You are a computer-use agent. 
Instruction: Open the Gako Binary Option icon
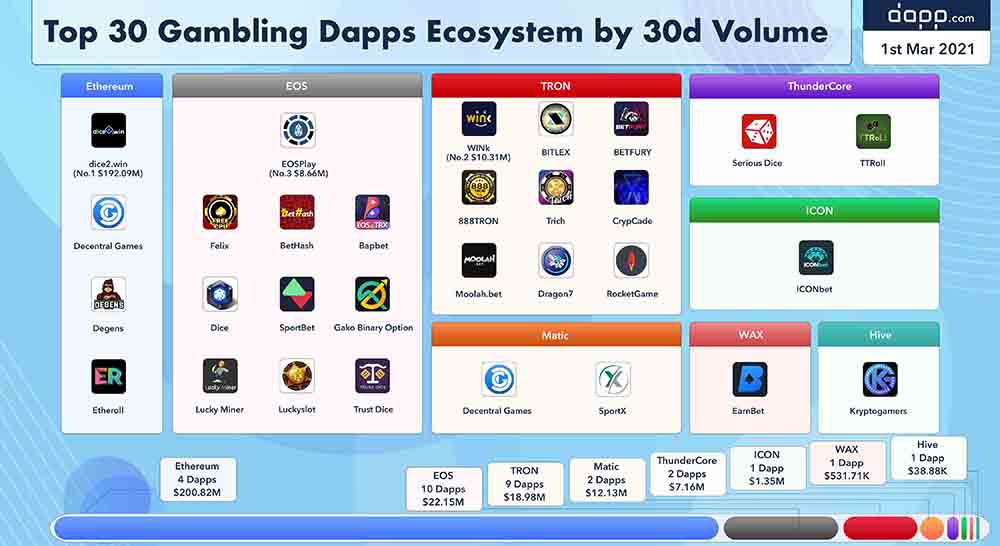point(373,294)
